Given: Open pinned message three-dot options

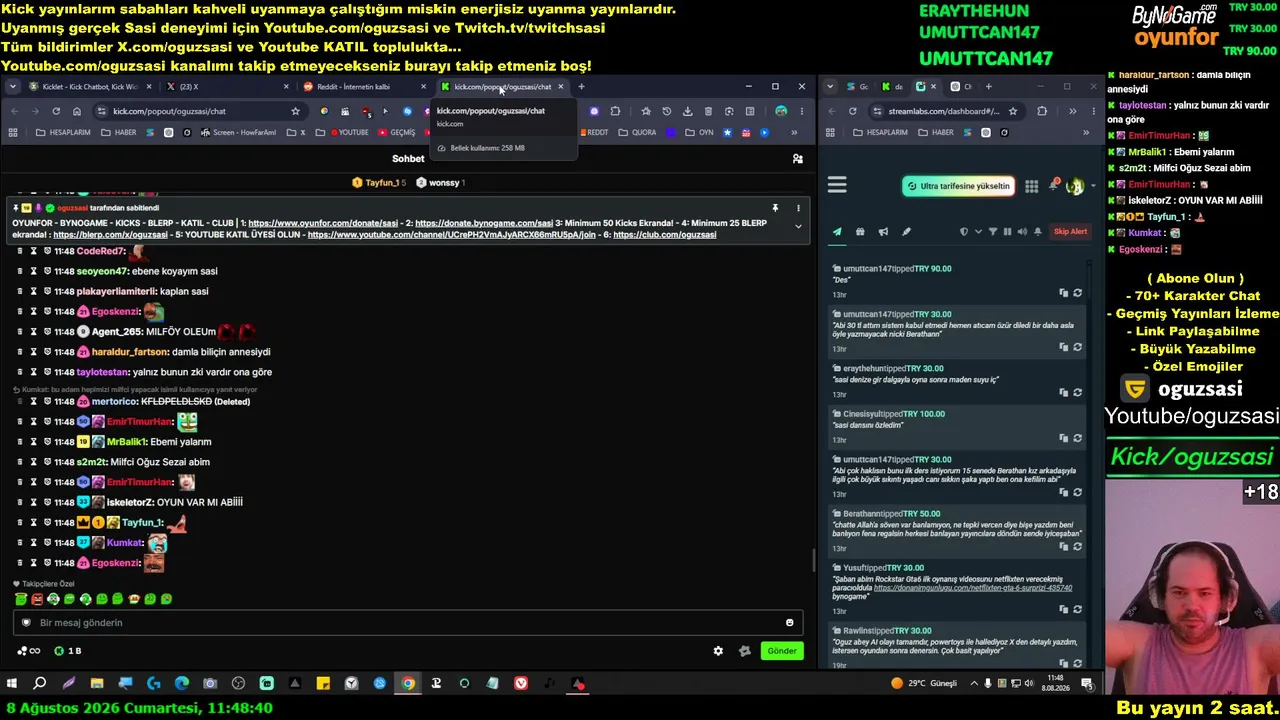Looking at the screenshot, I should [798, 208].
